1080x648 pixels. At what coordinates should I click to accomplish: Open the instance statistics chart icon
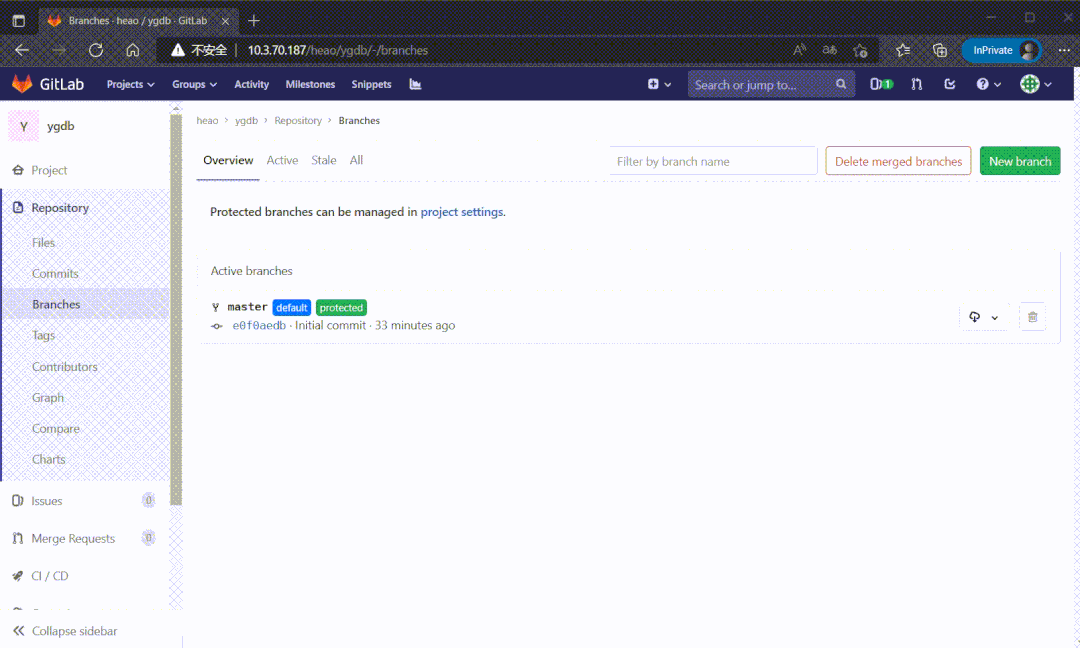(415, 84)
